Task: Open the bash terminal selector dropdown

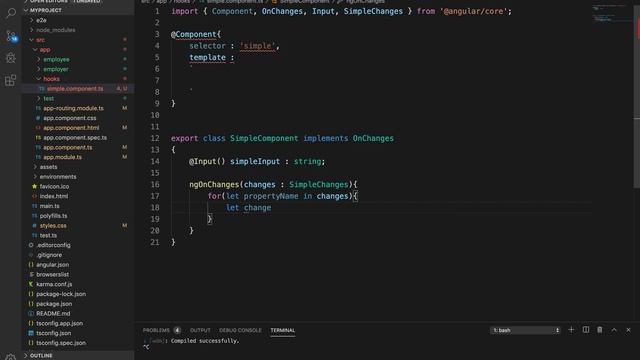Action: click(525, 330)
